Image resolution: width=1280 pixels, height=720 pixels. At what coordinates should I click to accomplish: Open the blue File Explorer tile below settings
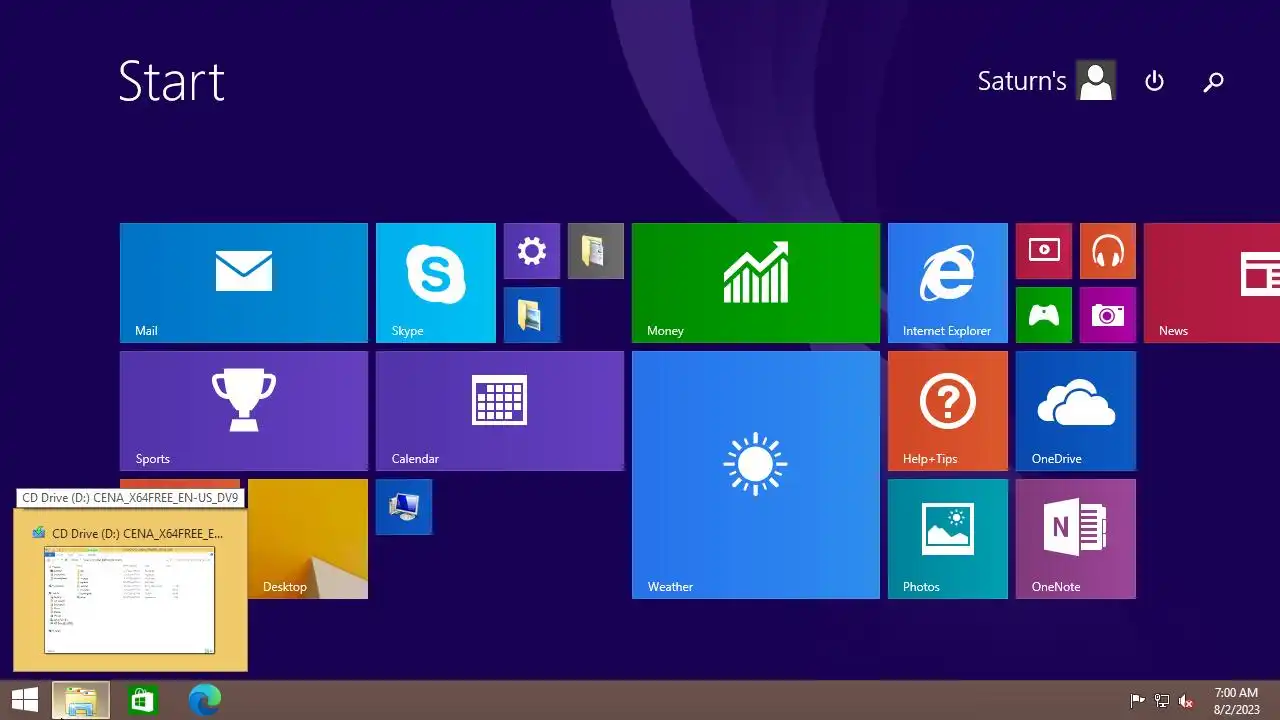532,315
